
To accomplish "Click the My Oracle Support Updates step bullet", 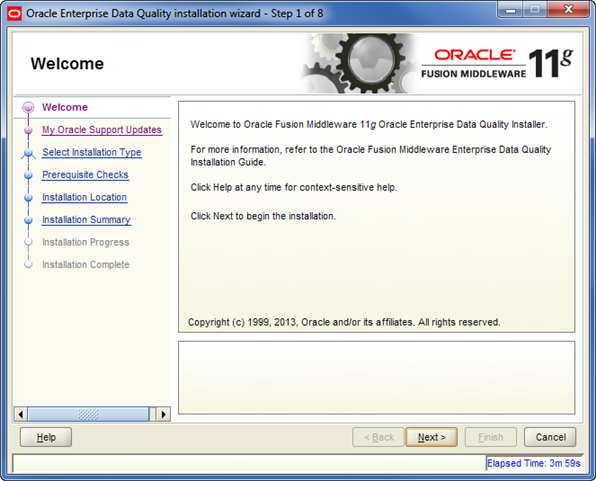I will (x=28, y=130).
